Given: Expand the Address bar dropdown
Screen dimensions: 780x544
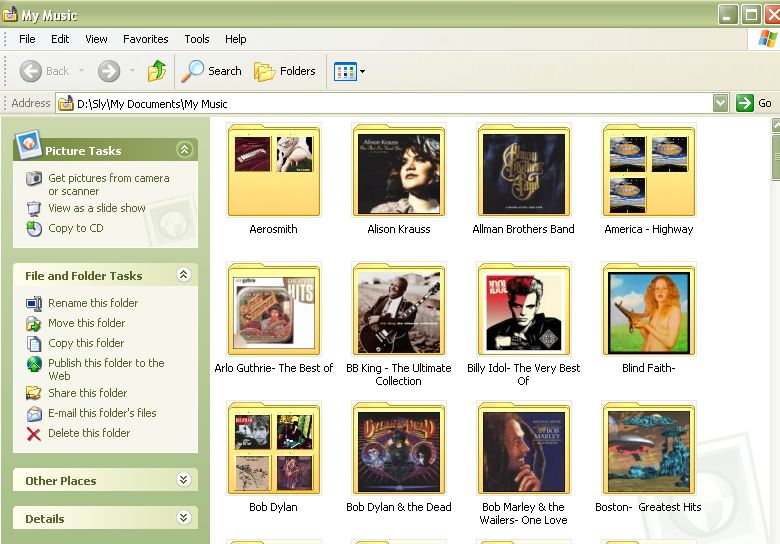Looking at the screenshot, I should click(720, 103).
